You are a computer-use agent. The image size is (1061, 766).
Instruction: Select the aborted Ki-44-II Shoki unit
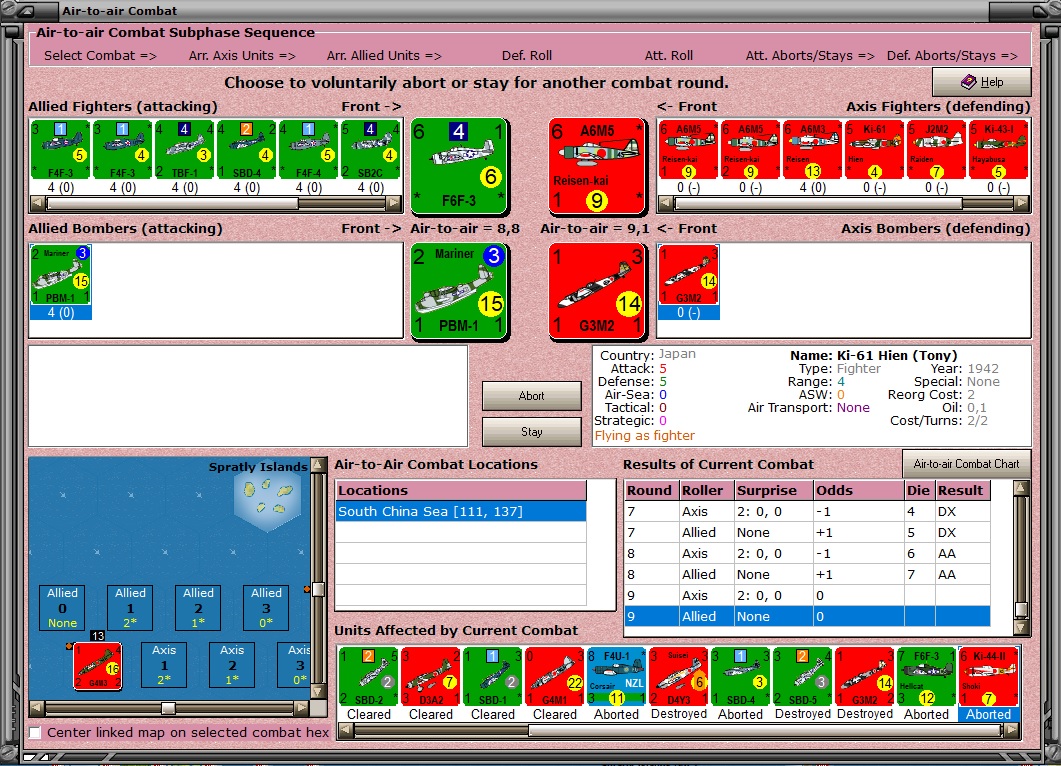[989, 677]
